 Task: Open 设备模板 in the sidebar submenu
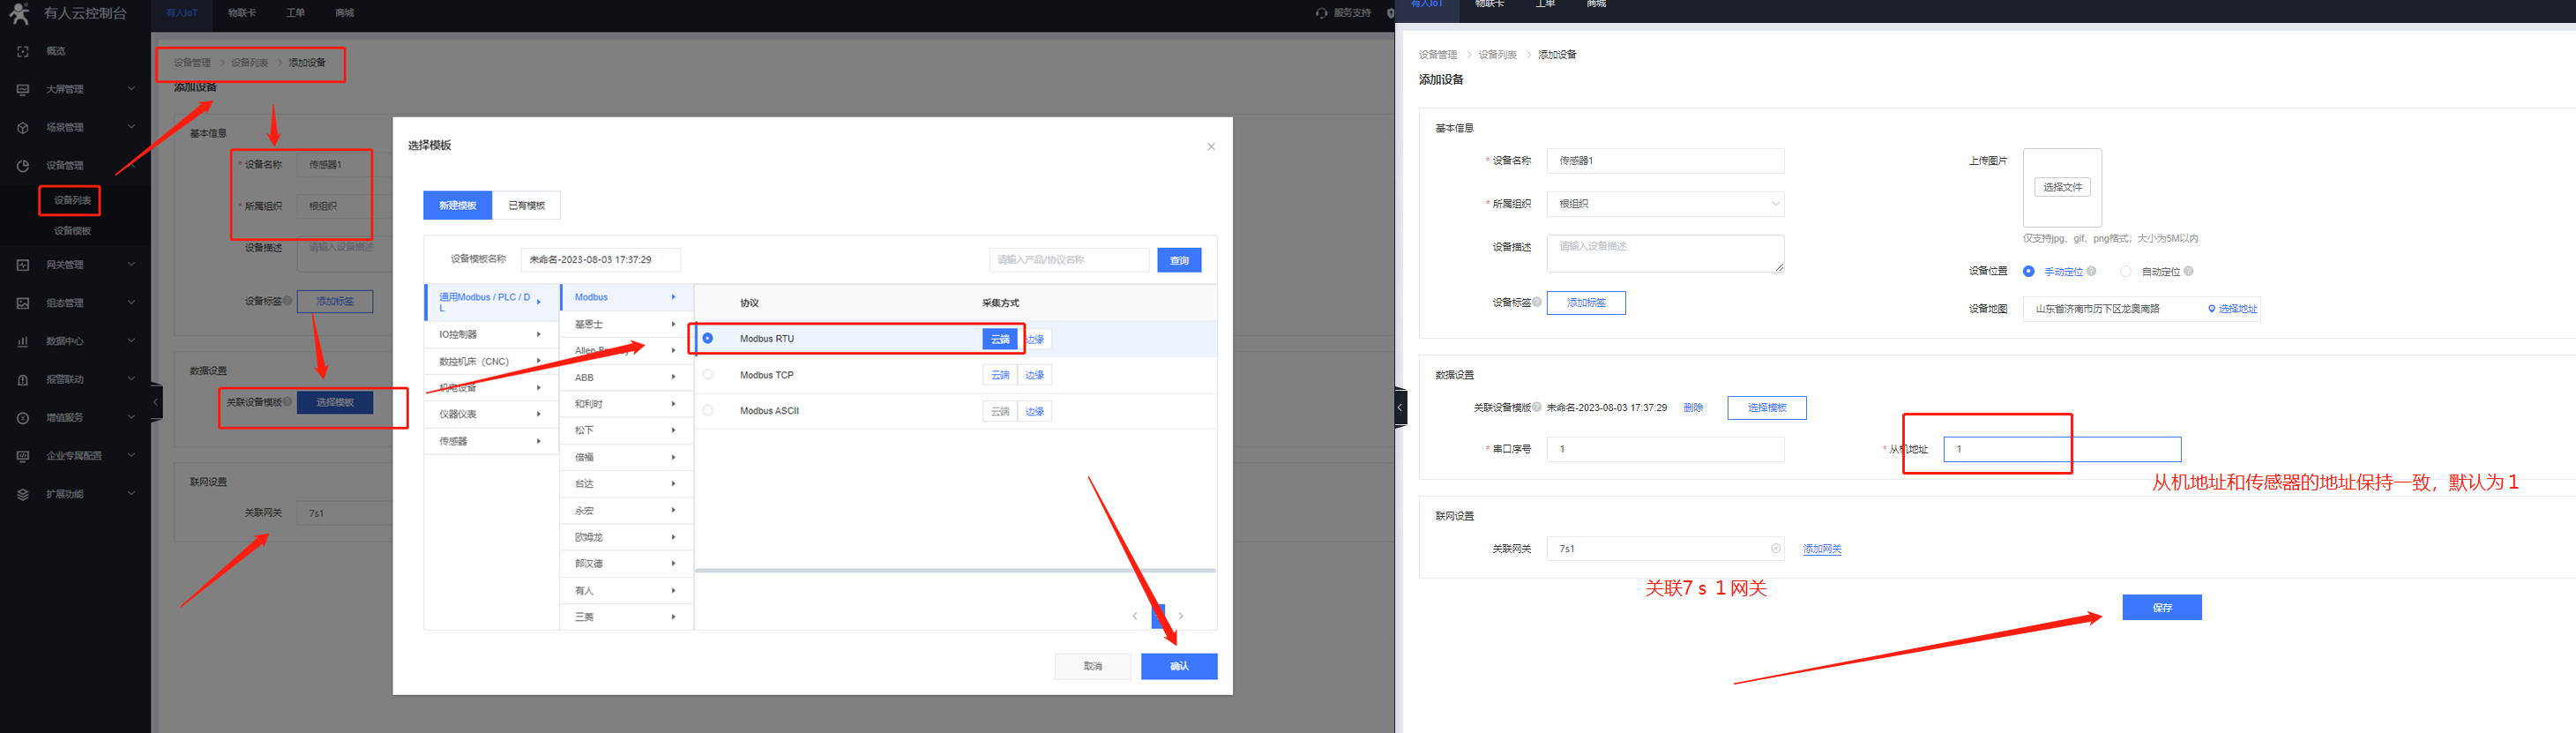(x=72, y=231)
